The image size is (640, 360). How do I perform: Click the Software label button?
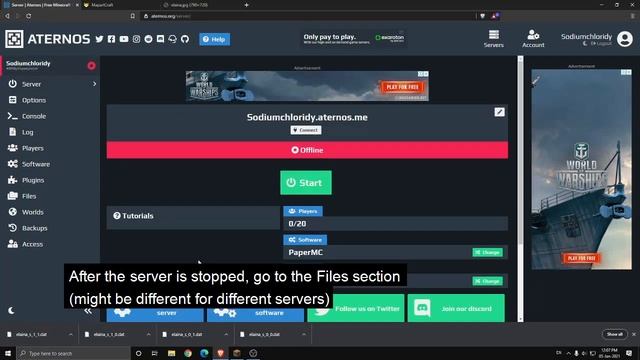point(305,240)
